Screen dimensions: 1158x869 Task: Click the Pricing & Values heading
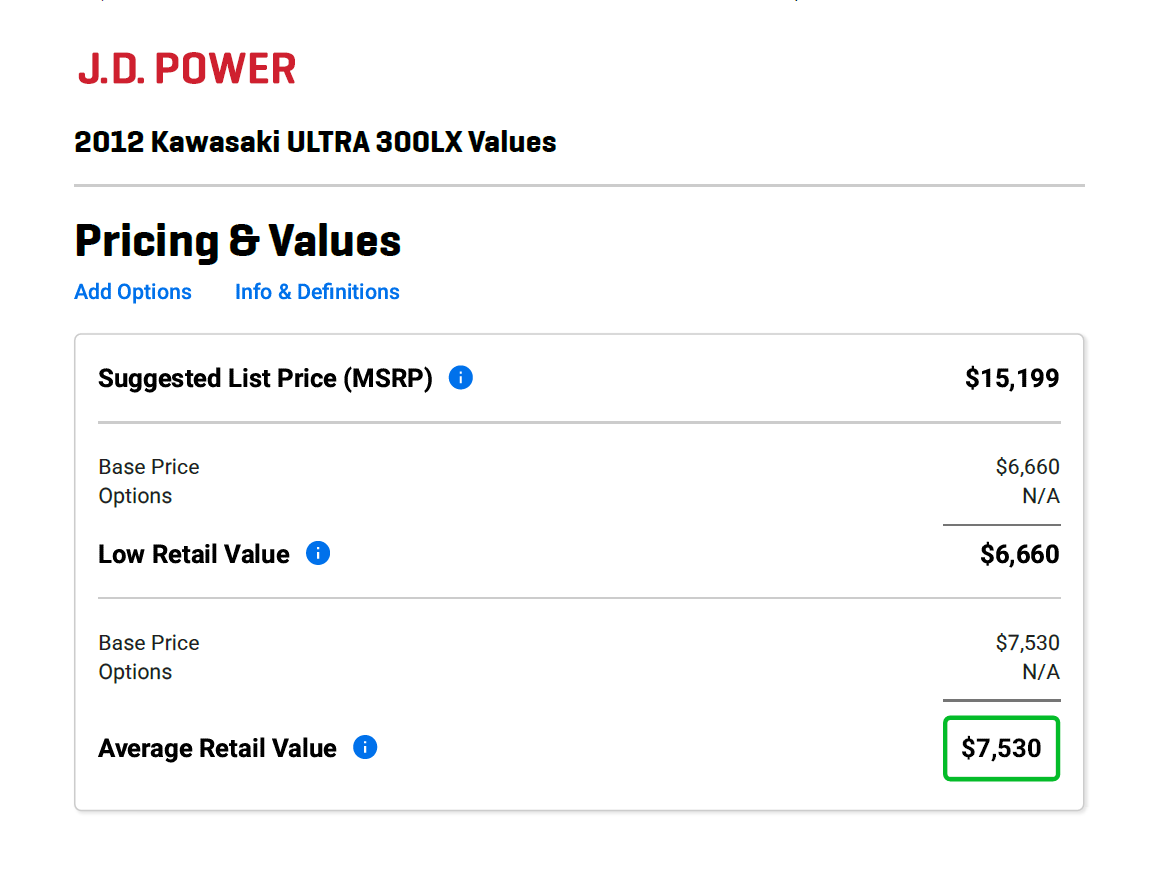click(238, 241)
